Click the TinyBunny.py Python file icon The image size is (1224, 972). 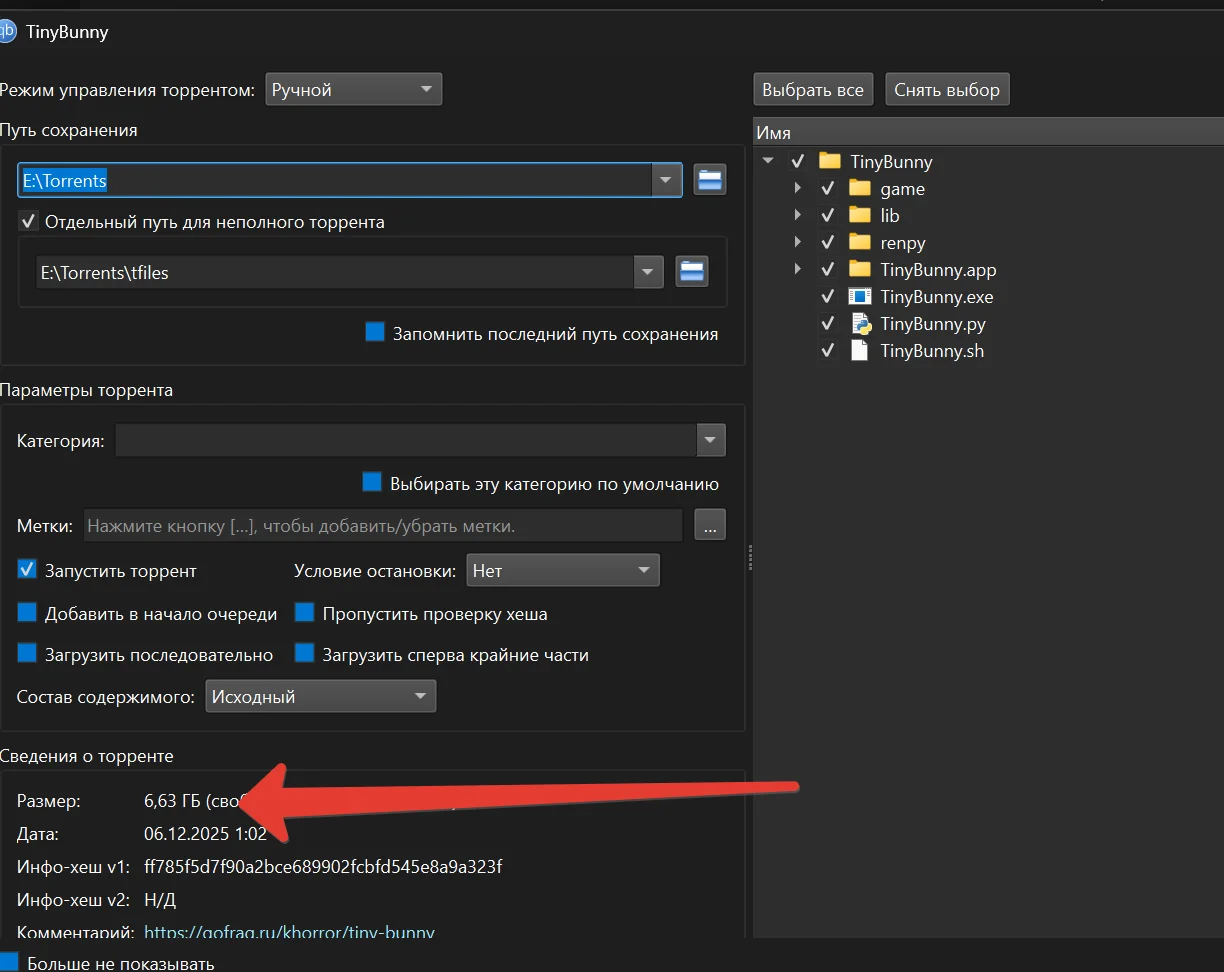[x=859, y=324]
